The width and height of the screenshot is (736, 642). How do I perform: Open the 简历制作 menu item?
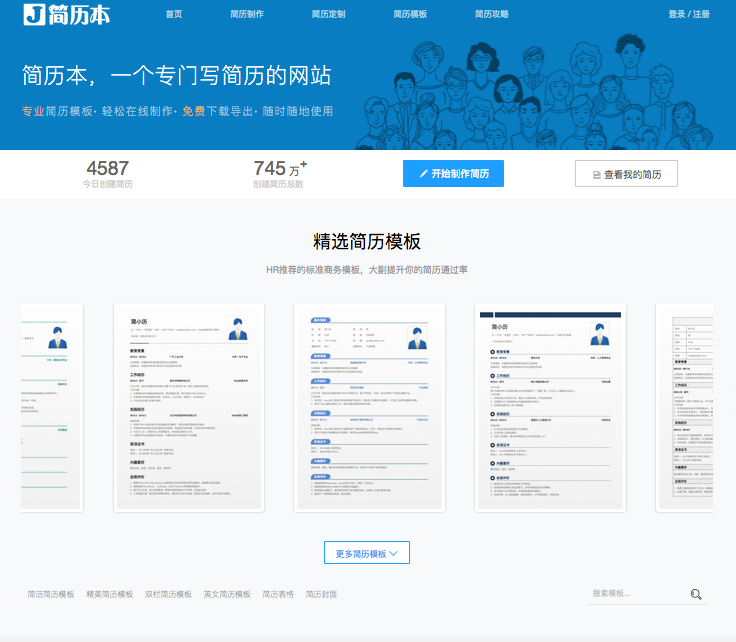(247, 14)
